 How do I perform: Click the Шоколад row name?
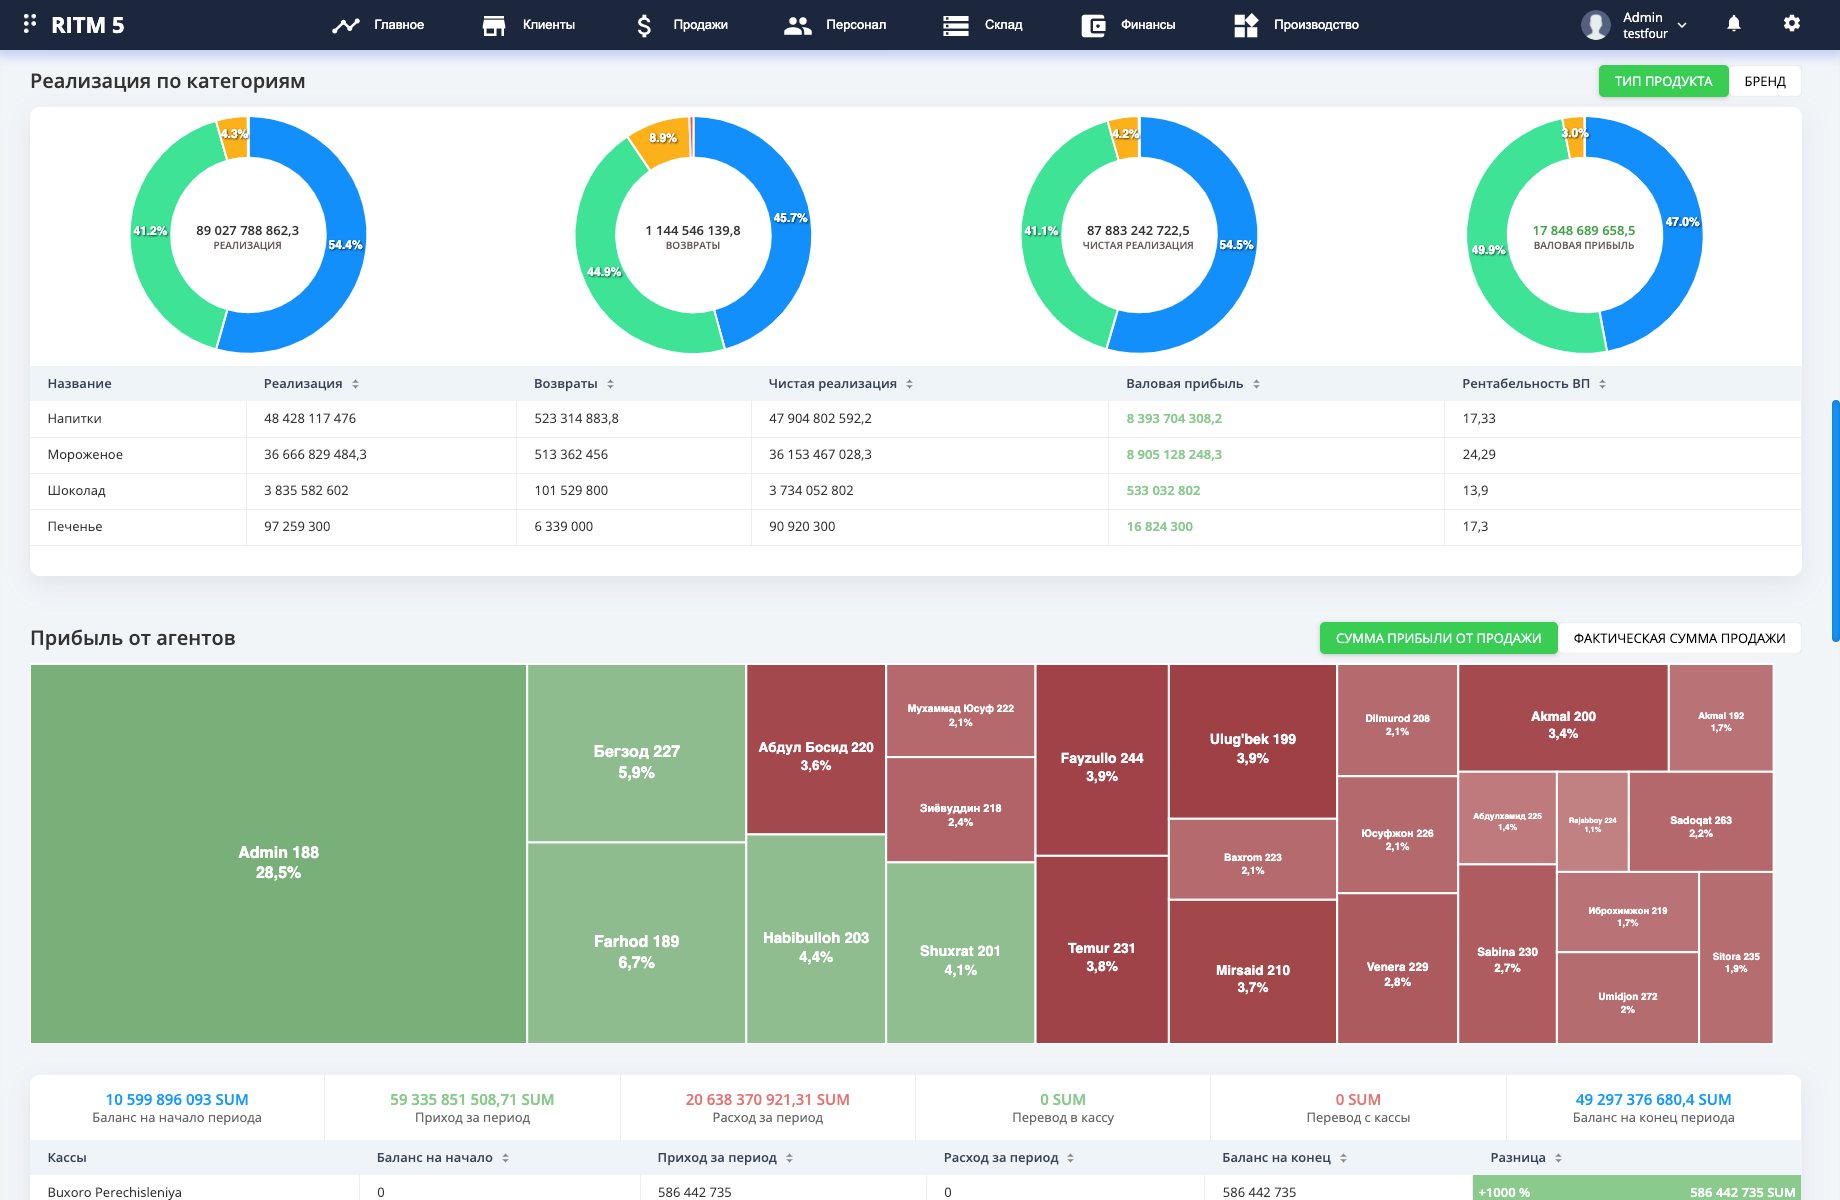tap(76, 491)
